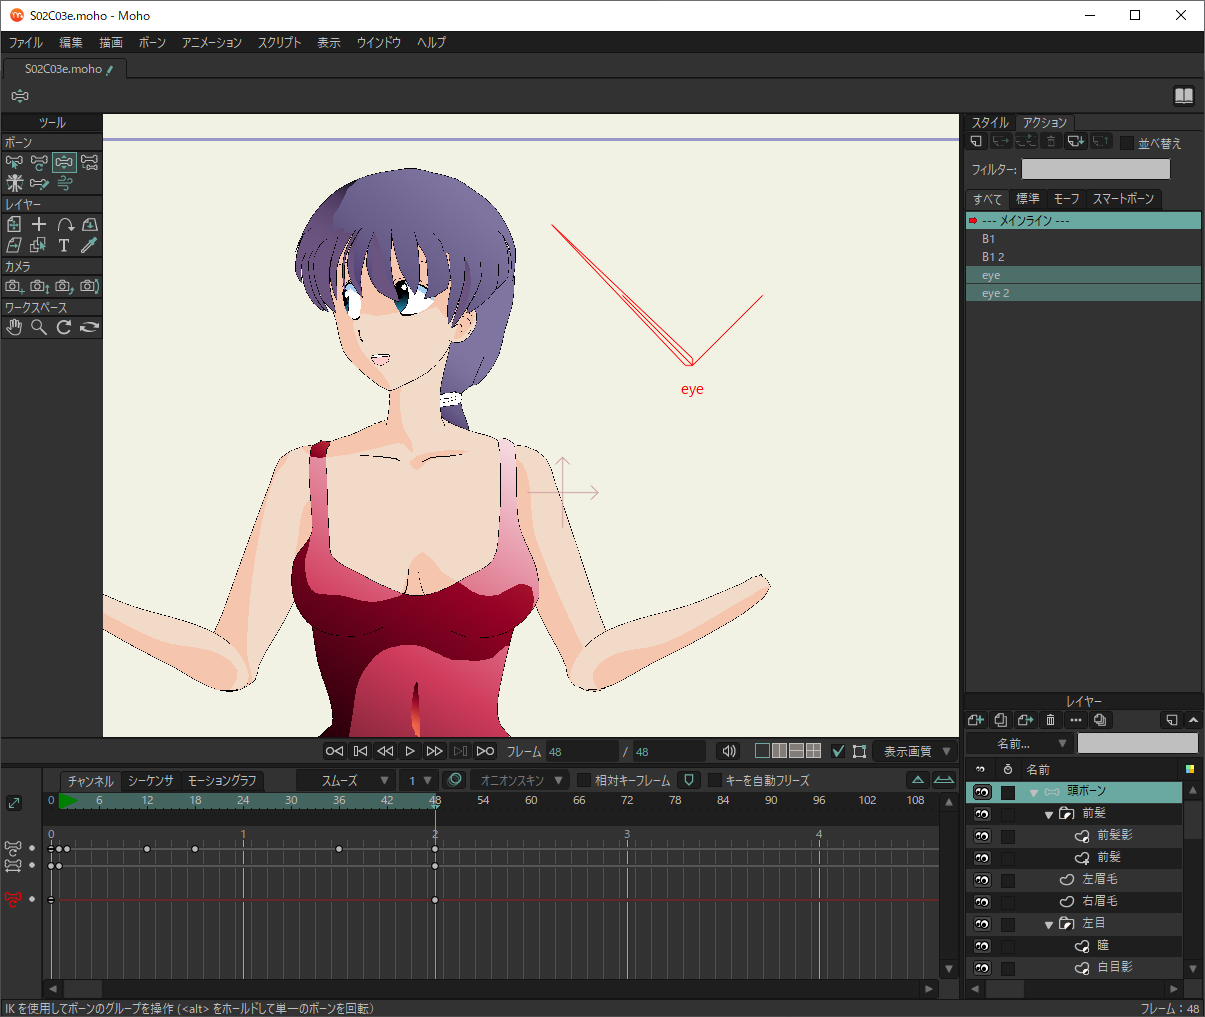Open the スクリプト menu

(x=280, y=43)
